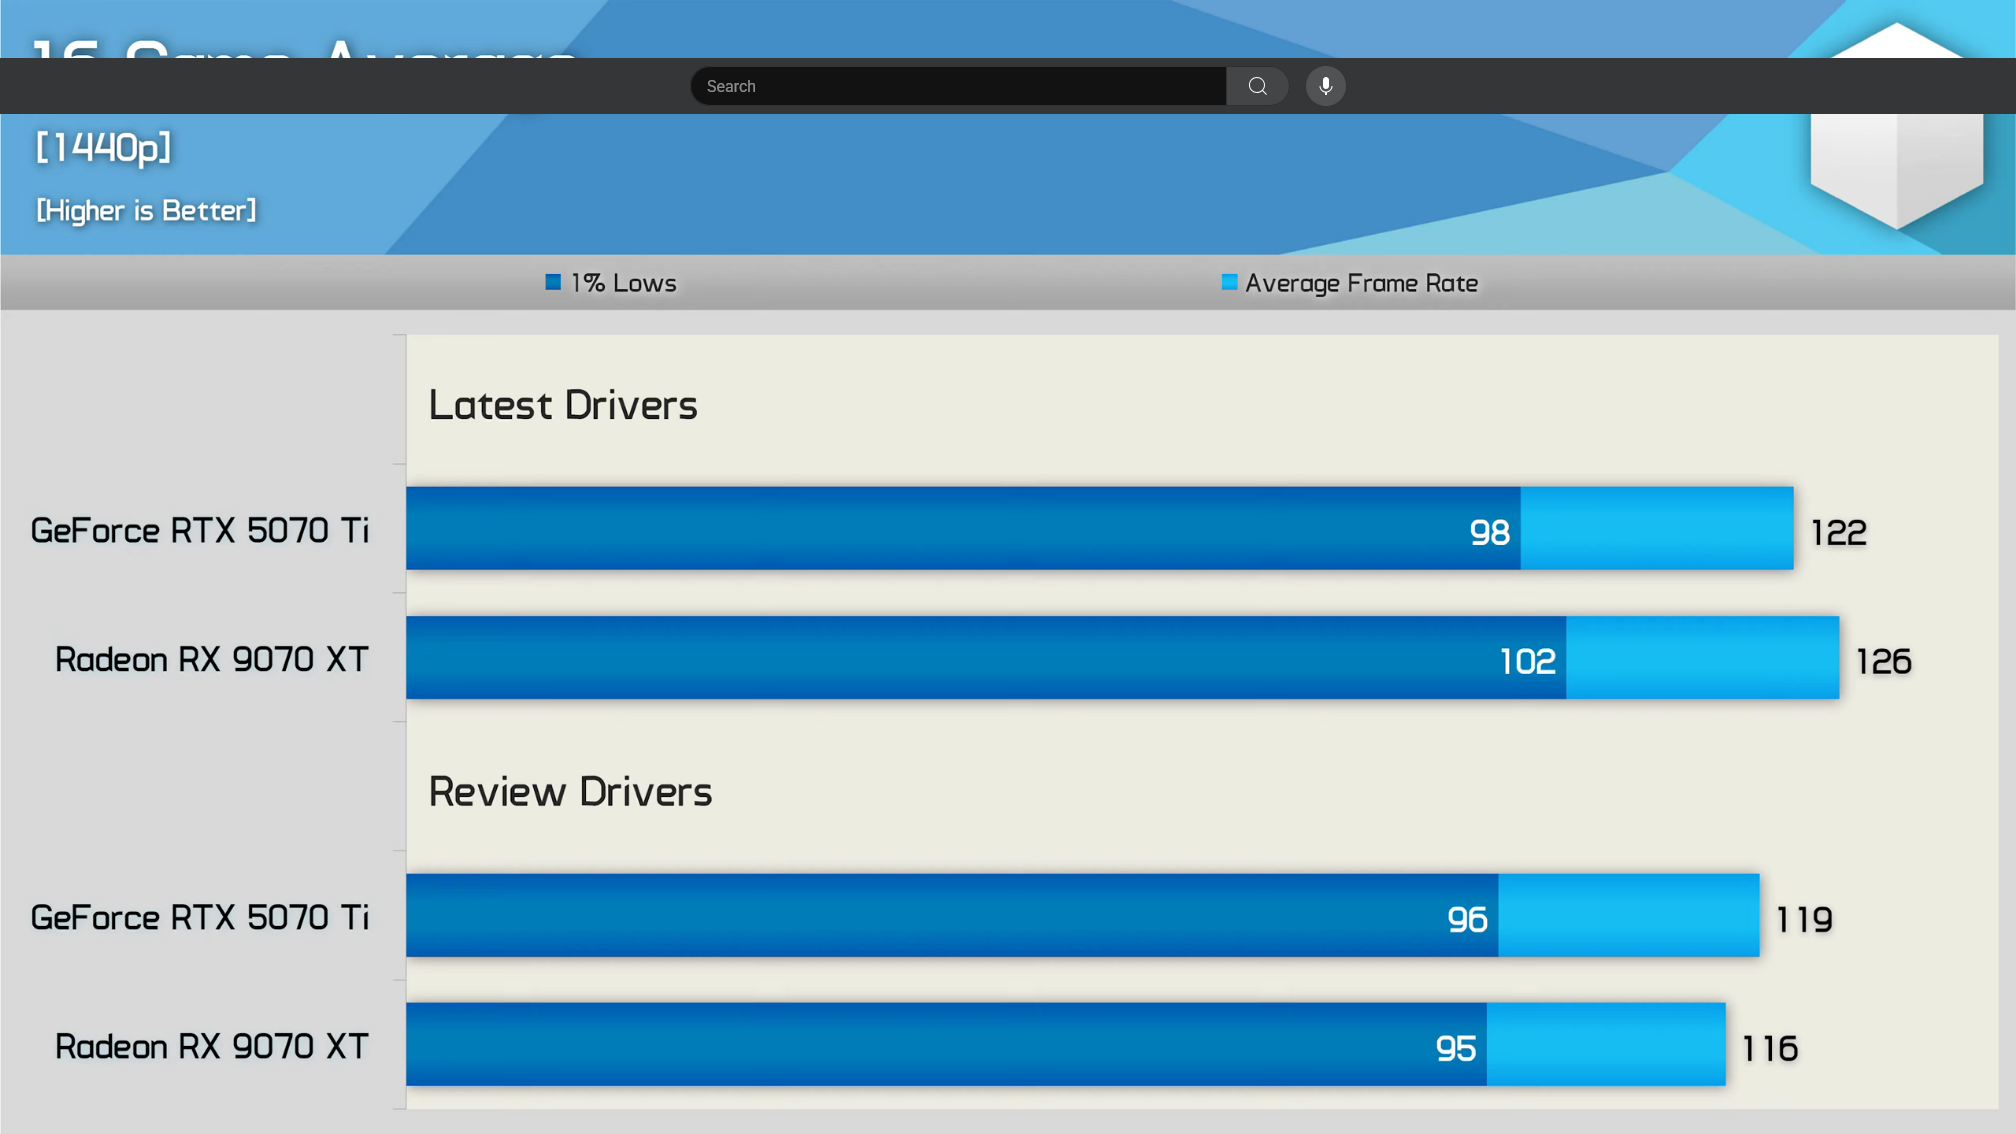
Task: Click Radeon RX 9070 XT label under Review Drivers
Action: (212, 1046)
